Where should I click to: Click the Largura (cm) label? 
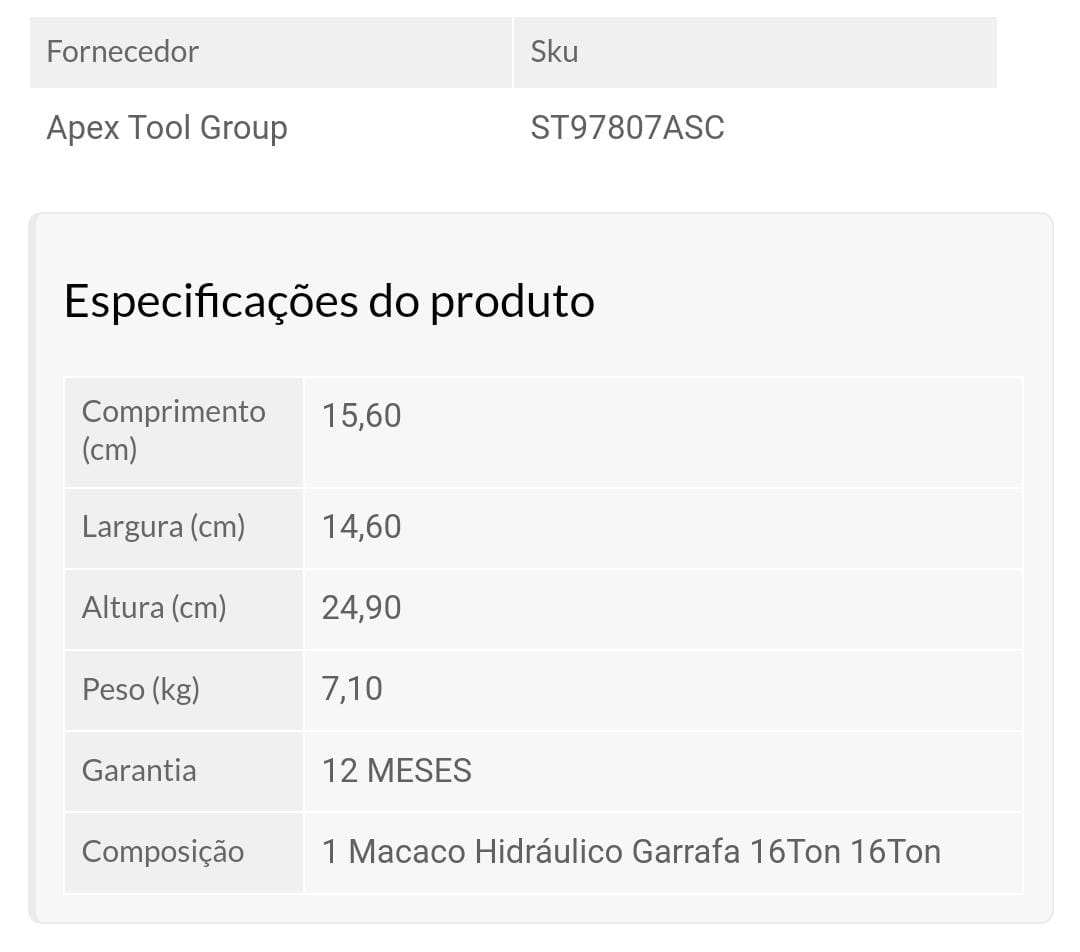[x=163, y=527]
